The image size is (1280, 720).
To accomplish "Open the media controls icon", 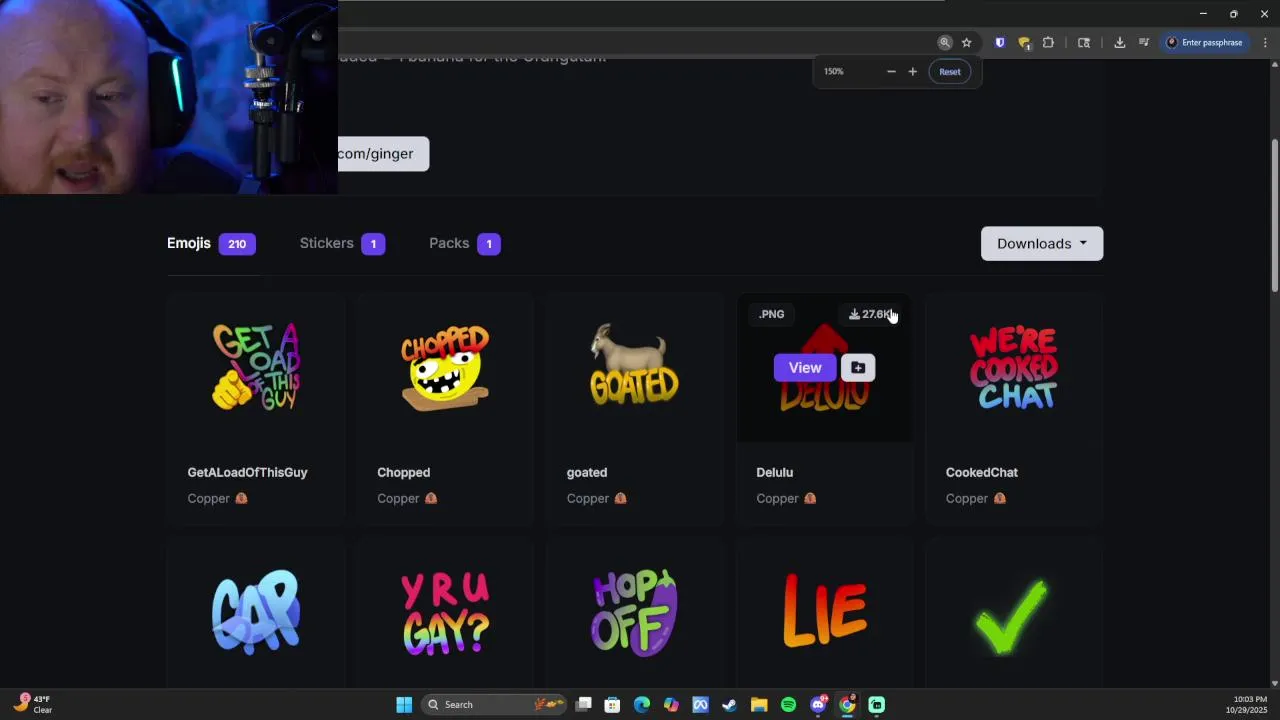I will [x=1144, y=42].
